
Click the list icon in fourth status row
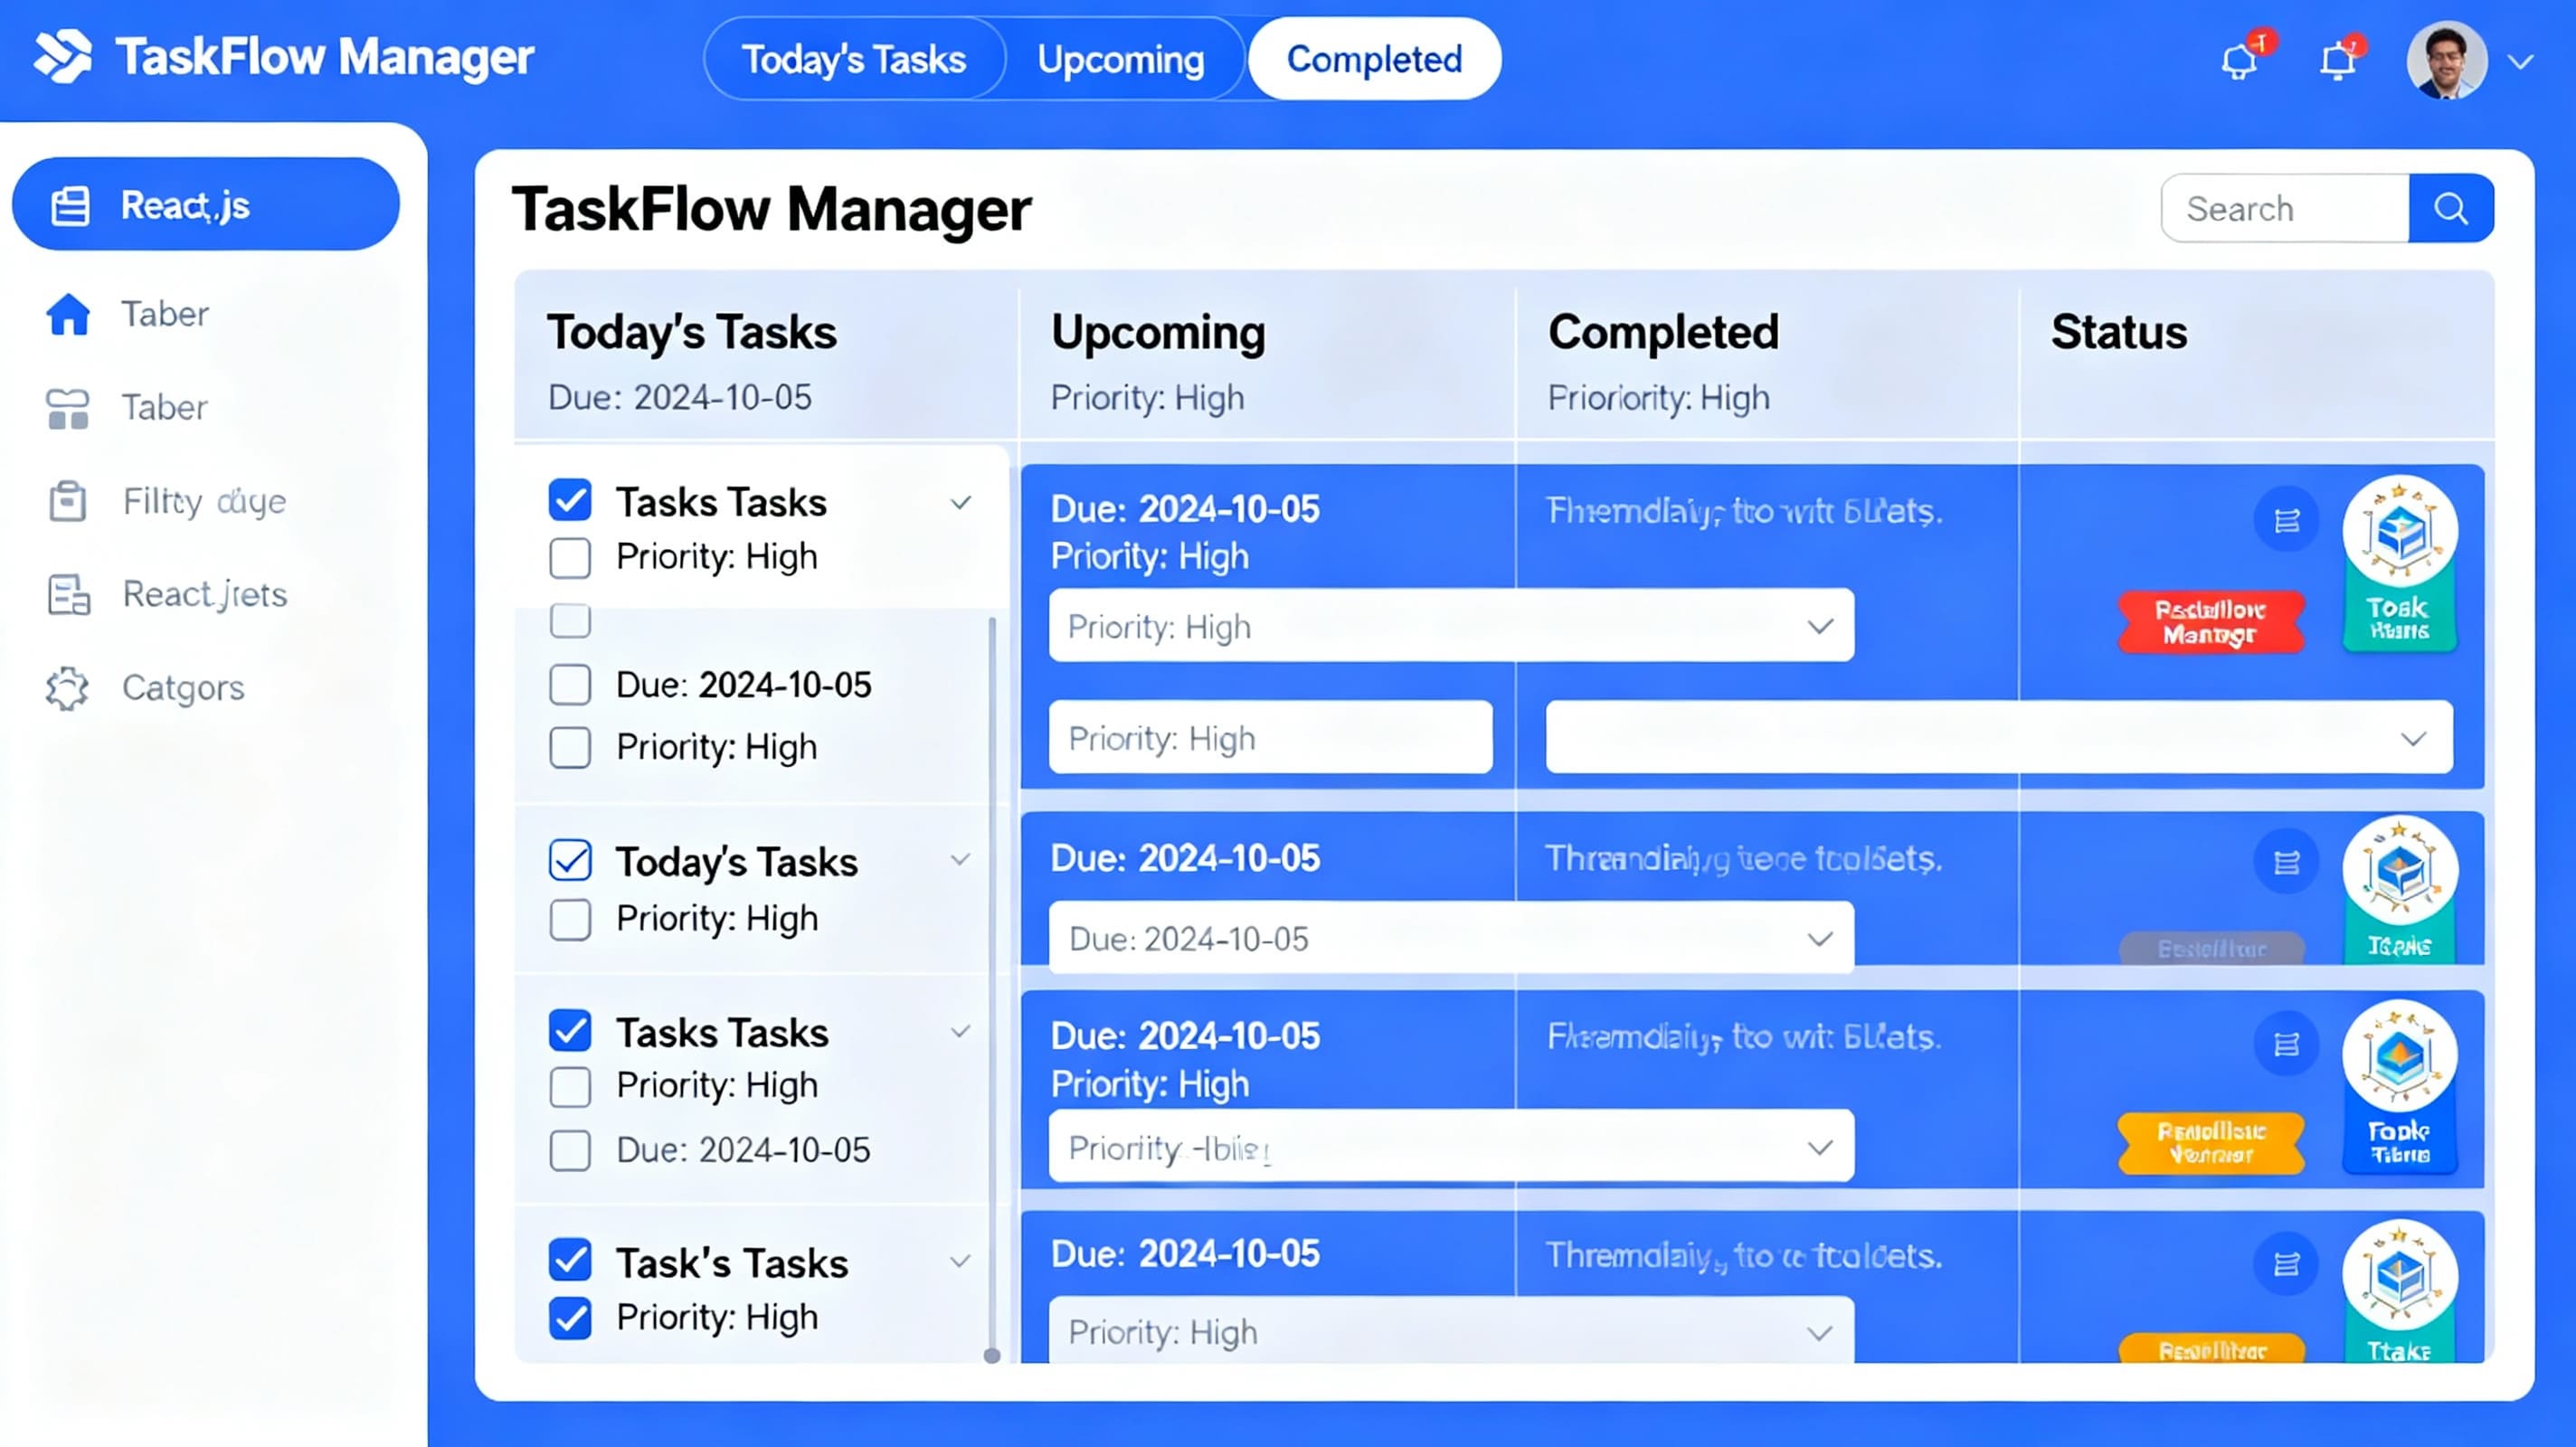click(x=2287, y=1265)
